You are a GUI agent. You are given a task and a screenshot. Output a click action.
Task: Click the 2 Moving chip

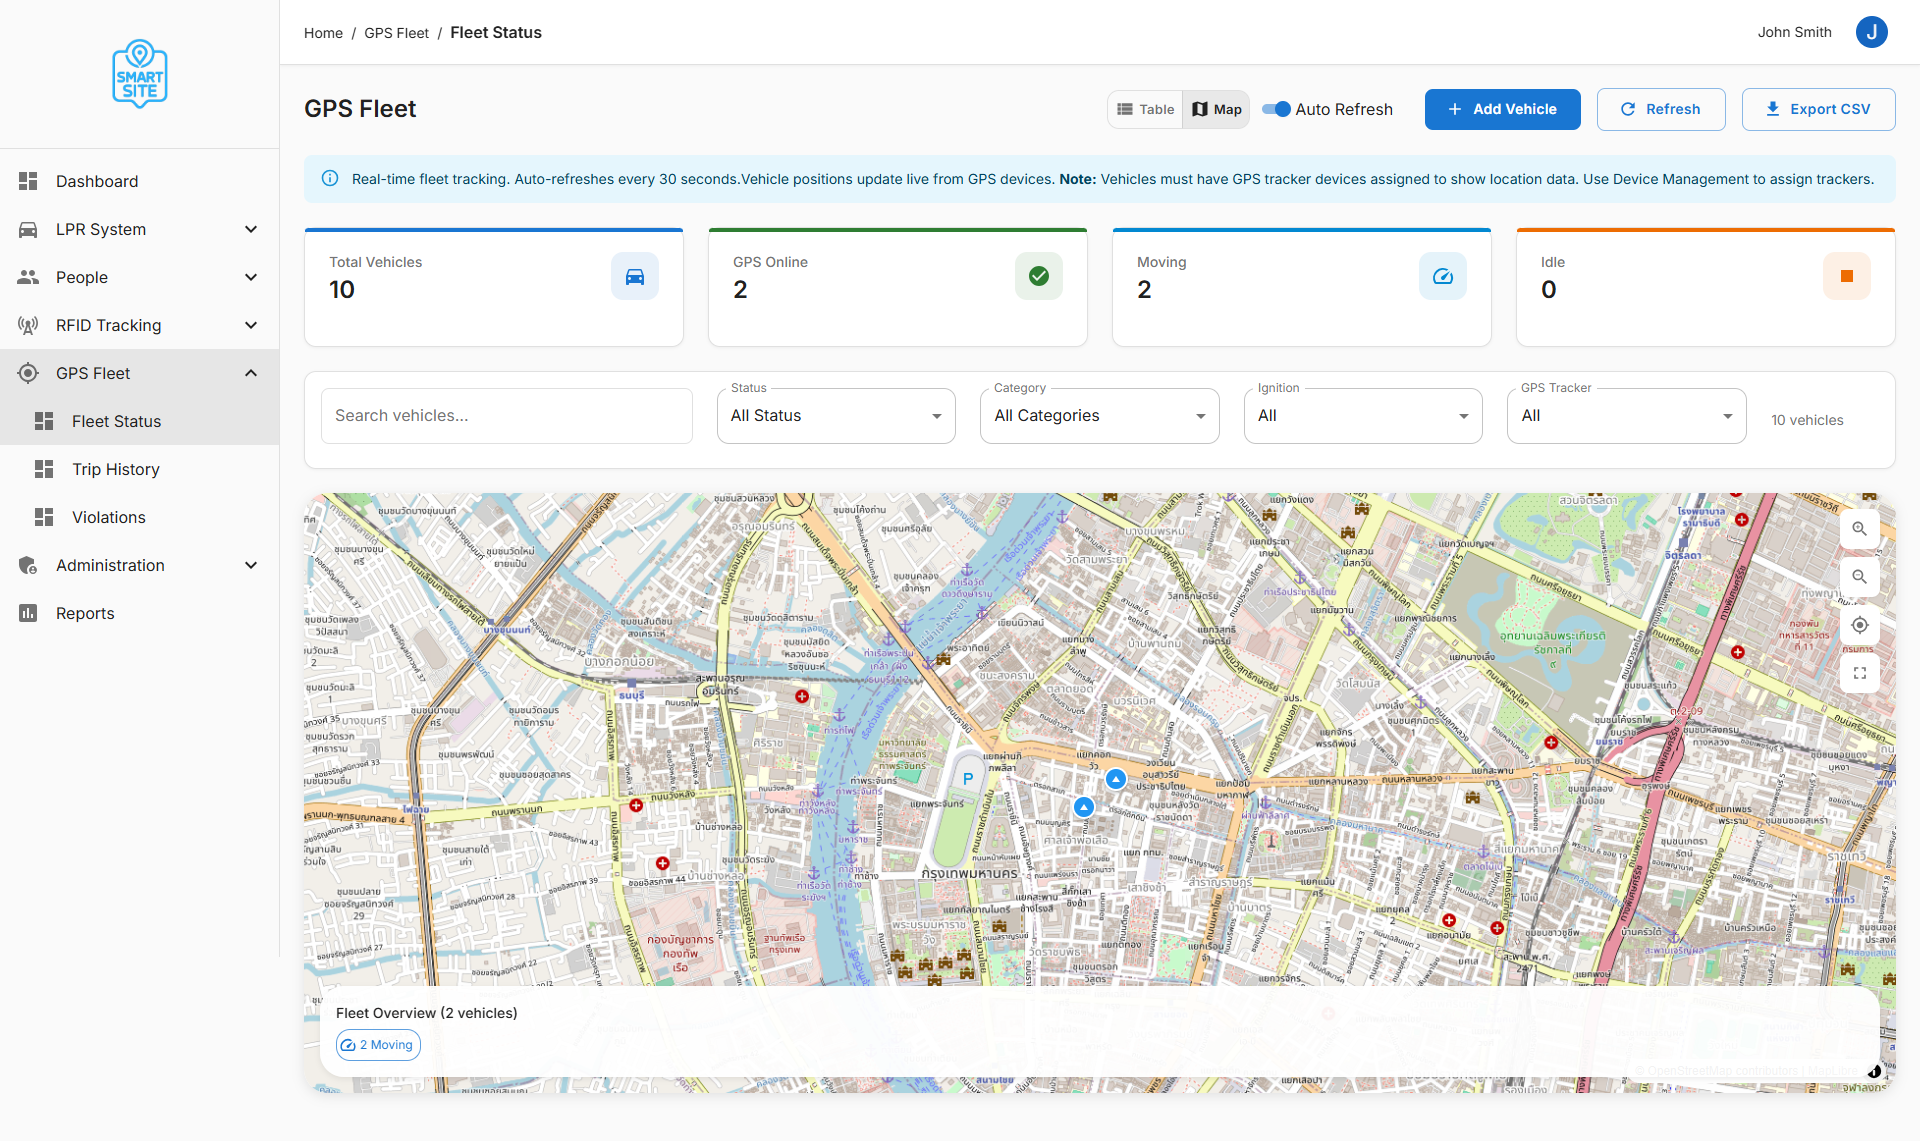(x=378, y=1045)
